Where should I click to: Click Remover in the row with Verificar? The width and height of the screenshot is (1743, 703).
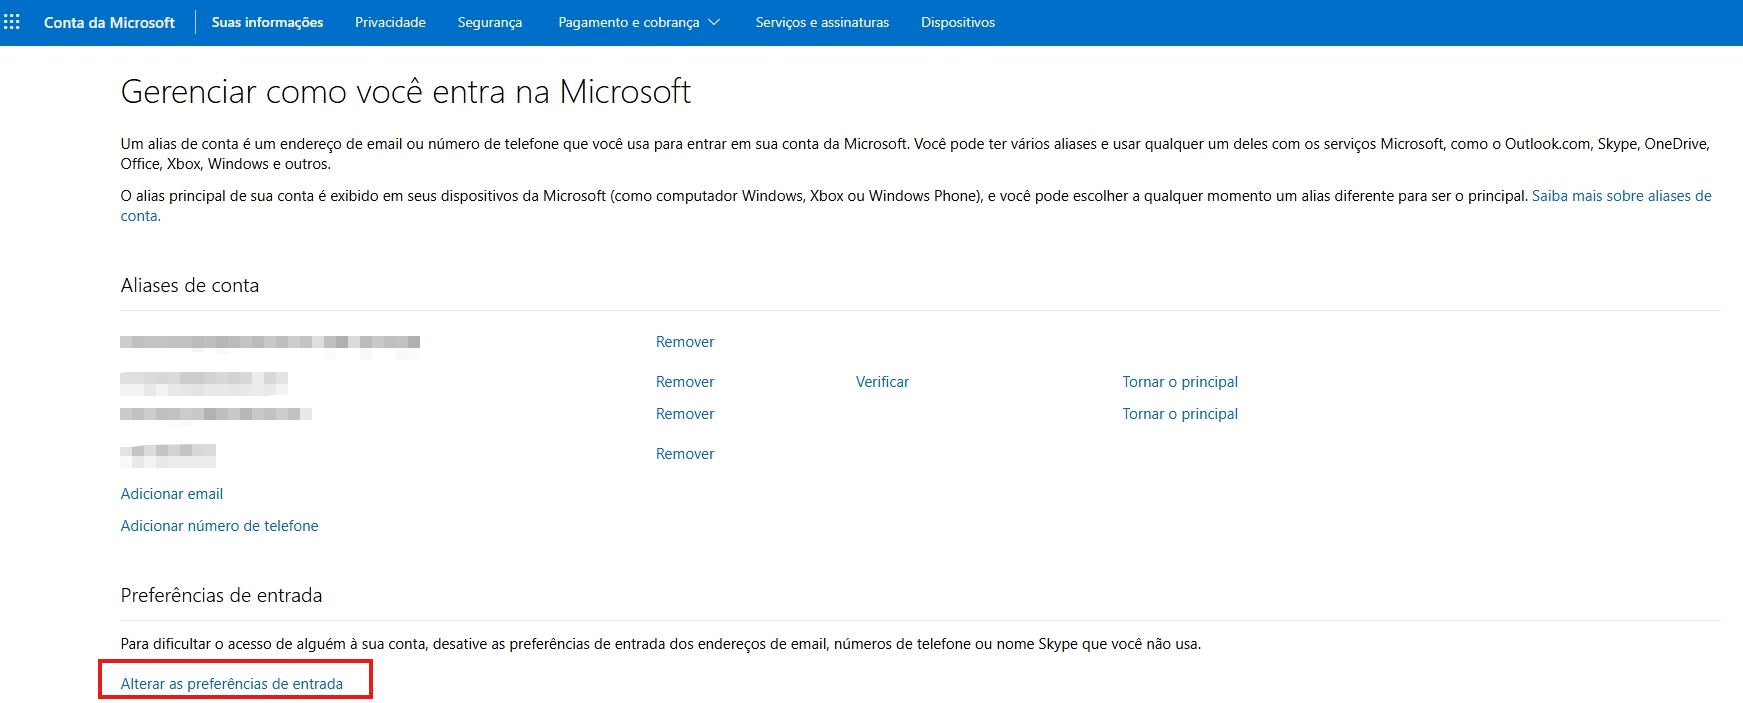point(685,382)
